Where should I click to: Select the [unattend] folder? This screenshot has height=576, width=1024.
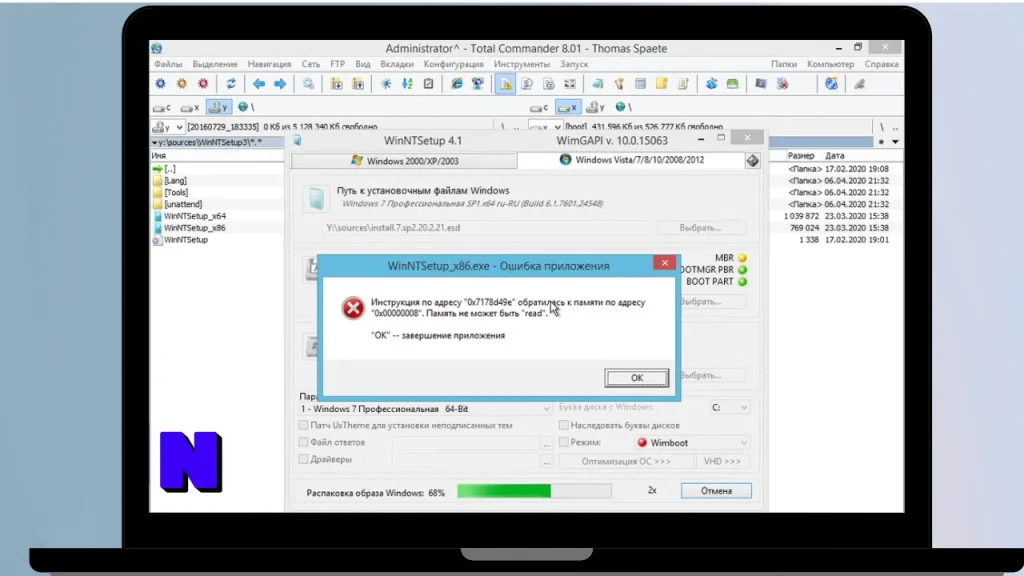click(x=183, y=204)
